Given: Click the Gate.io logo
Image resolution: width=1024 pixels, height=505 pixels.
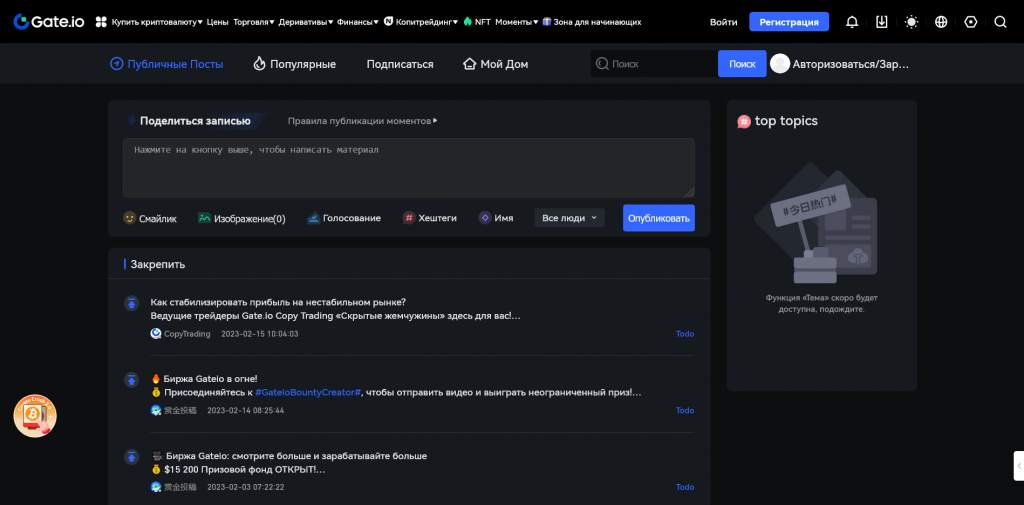Looking at the screenshot, I should (x=49, y=21).
